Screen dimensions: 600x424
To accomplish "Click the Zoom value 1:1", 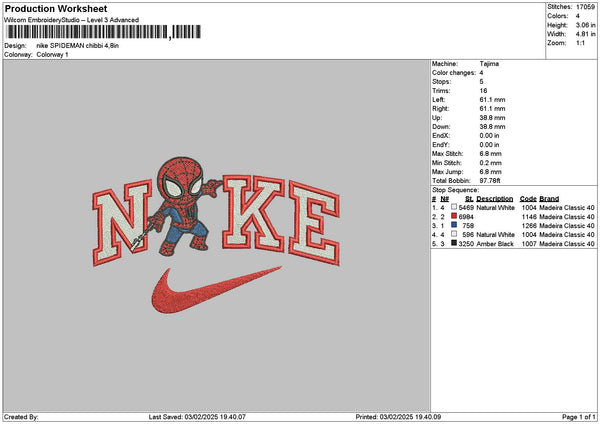I will tap(580, 43).
